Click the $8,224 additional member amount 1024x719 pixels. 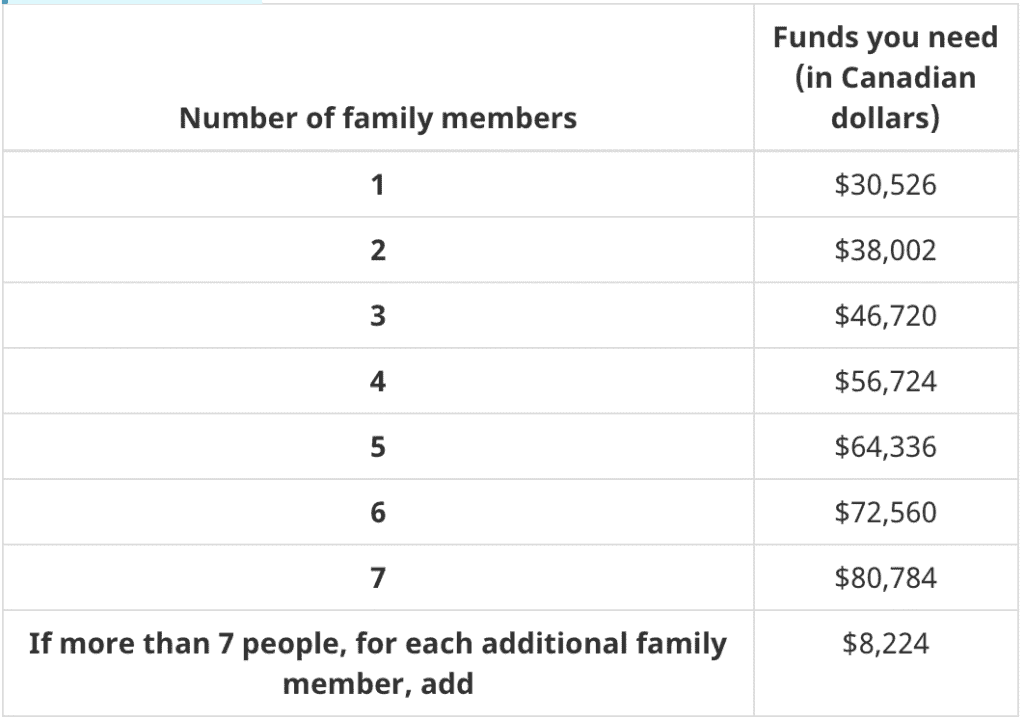tap(885, 644)
